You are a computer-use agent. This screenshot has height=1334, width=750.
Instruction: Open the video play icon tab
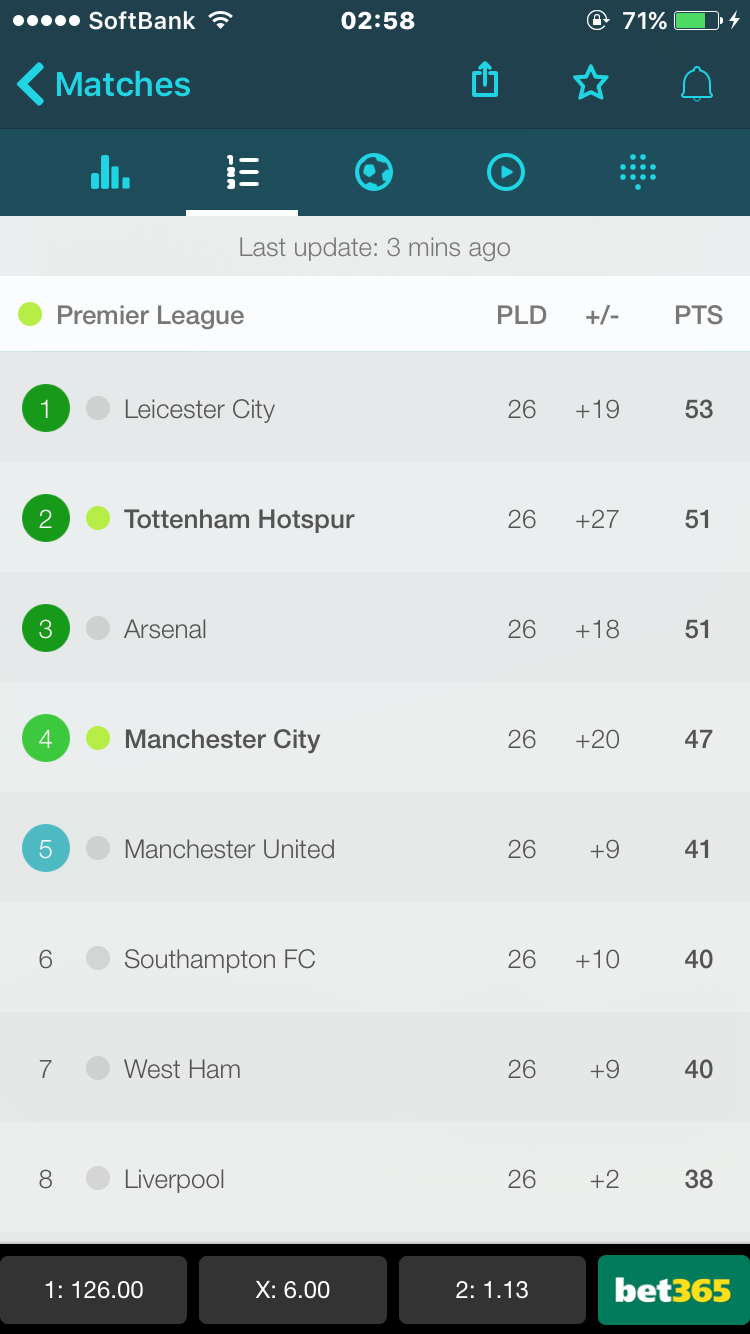click(506, 172)
